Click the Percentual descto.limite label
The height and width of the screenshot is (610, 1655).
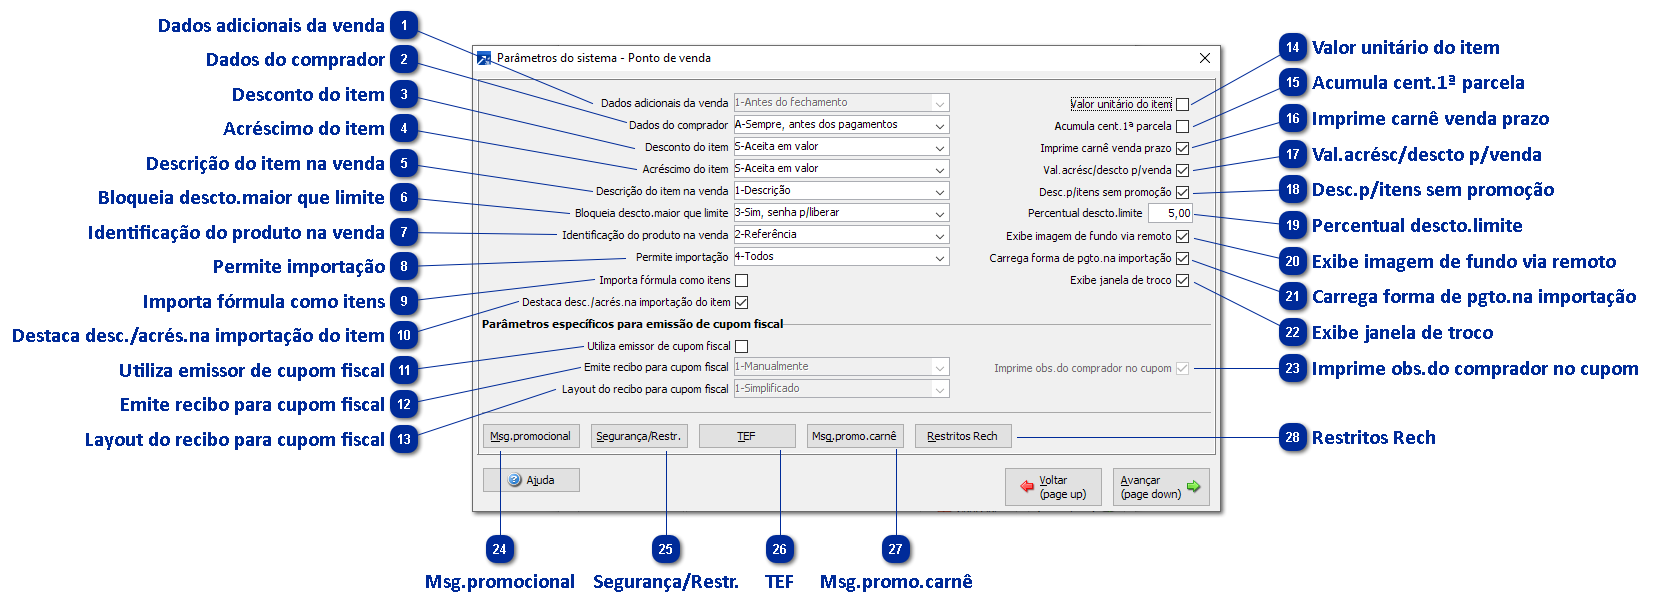pyautogui.click(x=1085, y=213)
